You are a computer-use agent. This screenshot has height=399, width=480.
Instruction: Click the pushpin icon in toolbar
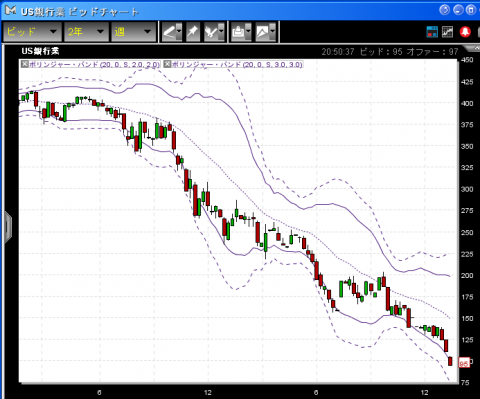pos(193,32)
